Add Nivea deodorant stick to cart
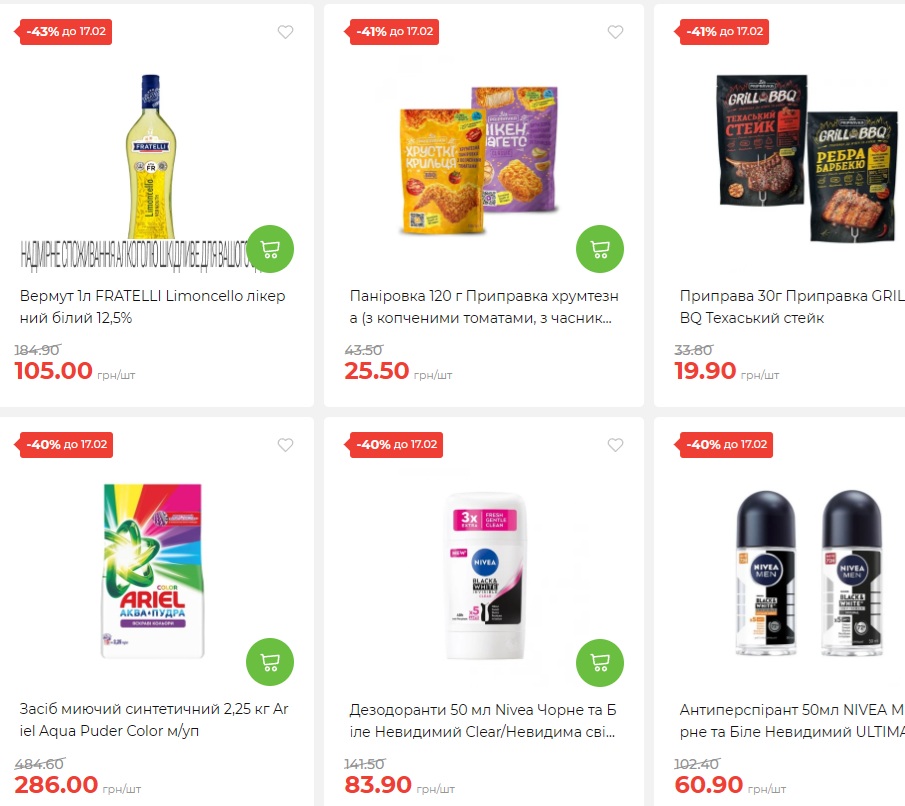 click(600, 662)
